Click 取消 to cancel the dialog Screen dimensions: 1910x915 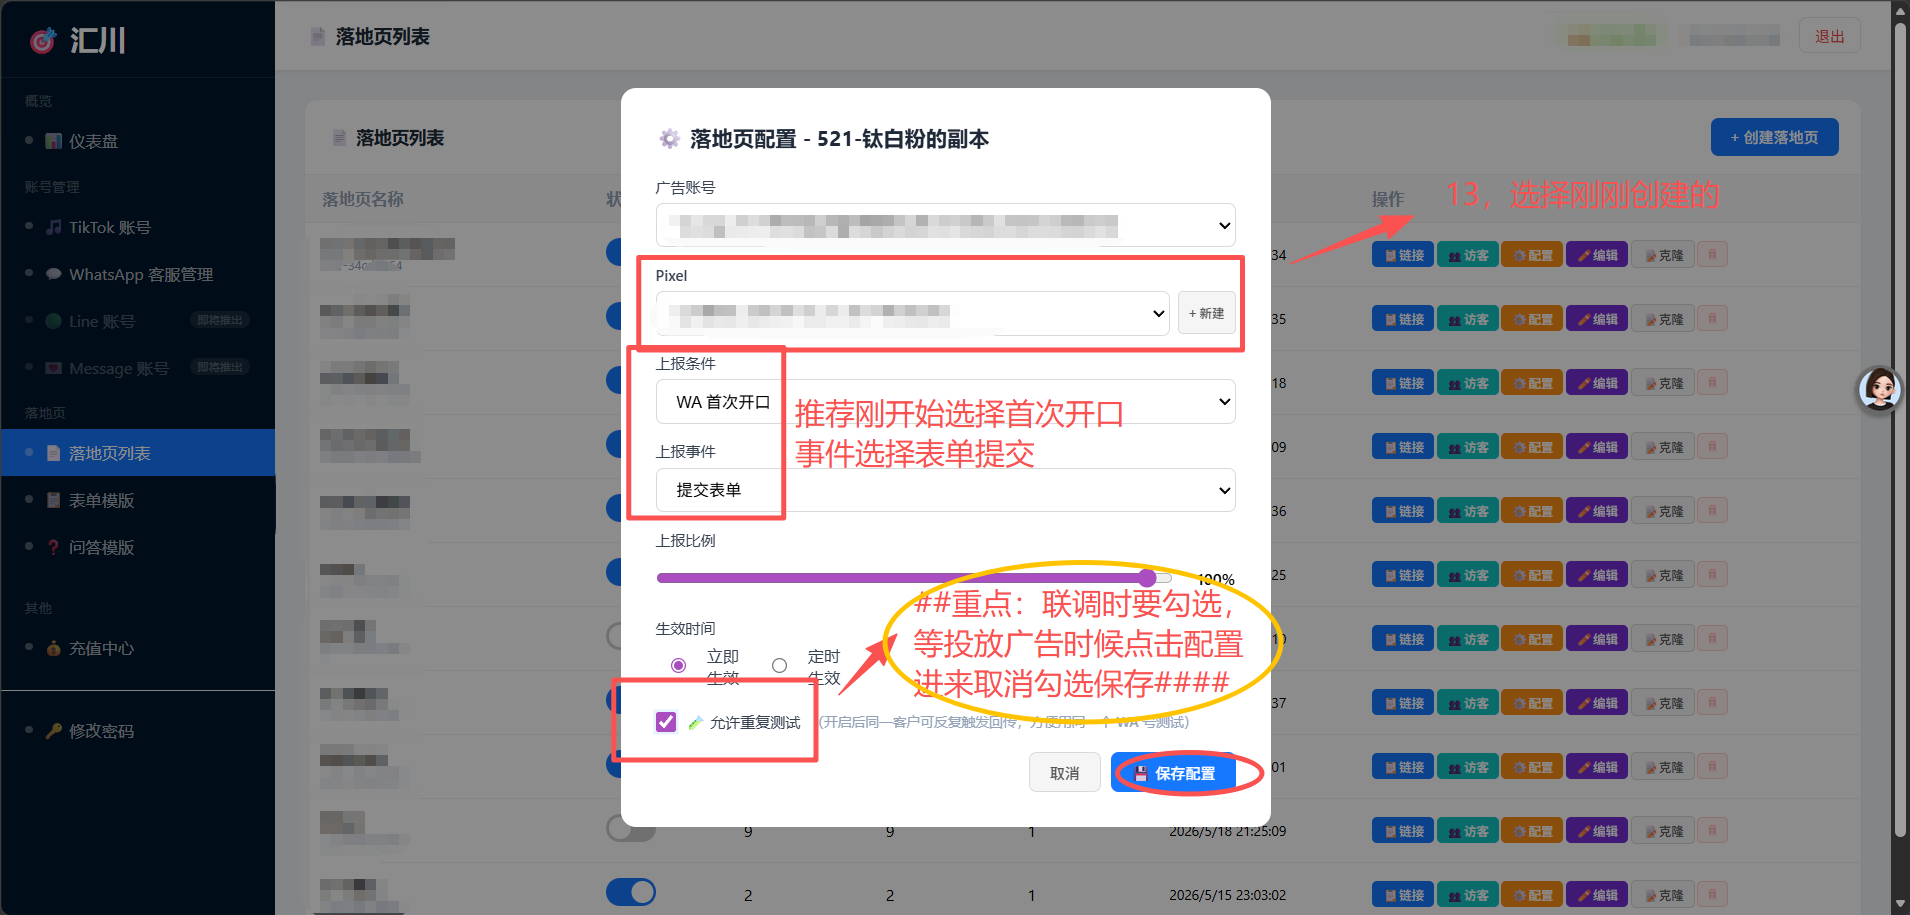[x=1064, y=773]
